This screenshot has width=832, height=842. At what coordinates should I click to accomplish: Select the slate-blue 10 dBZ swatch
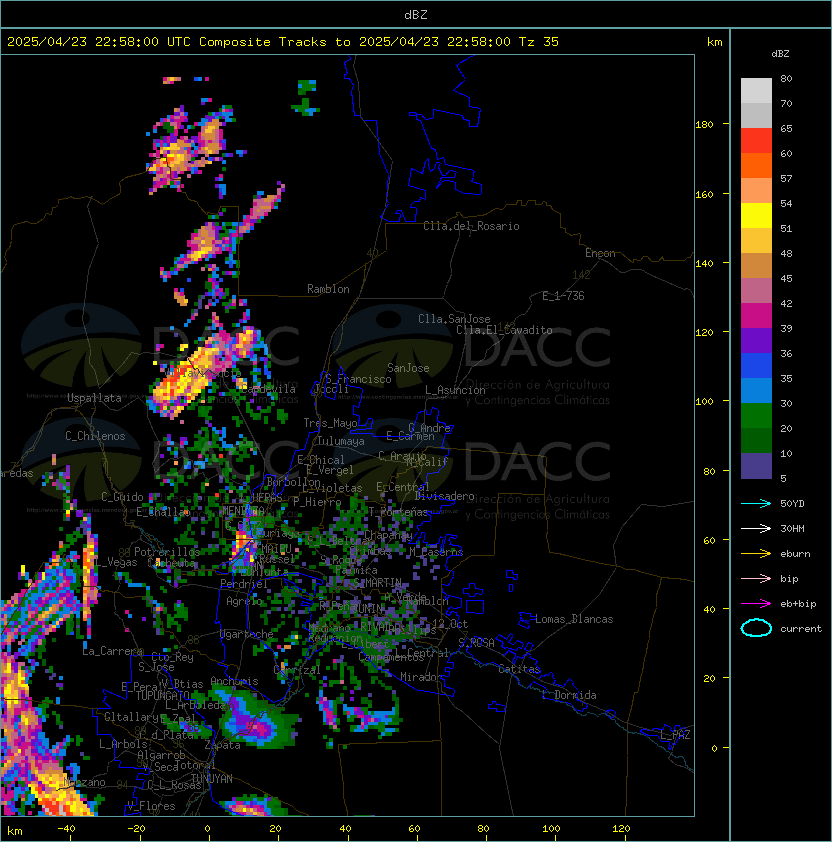pos(756,466)
